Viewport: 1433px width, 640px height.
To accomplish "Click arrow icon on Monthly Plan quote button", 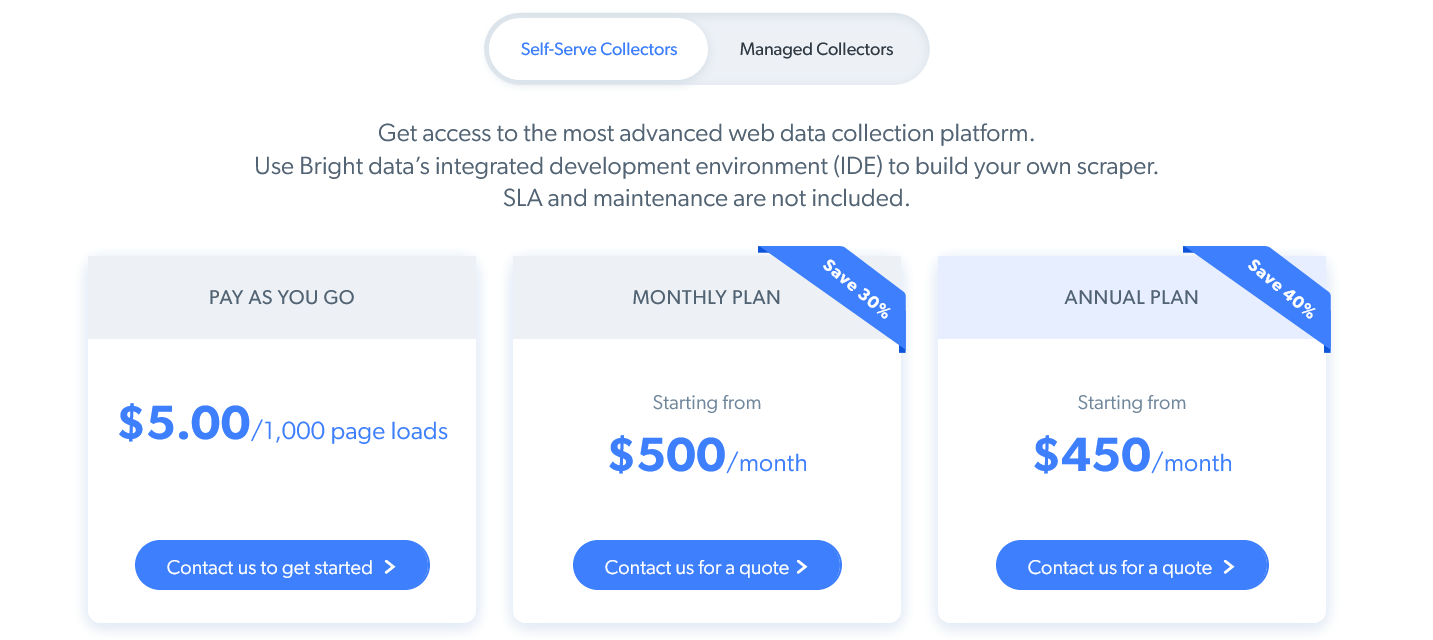I will pos(802,567).
